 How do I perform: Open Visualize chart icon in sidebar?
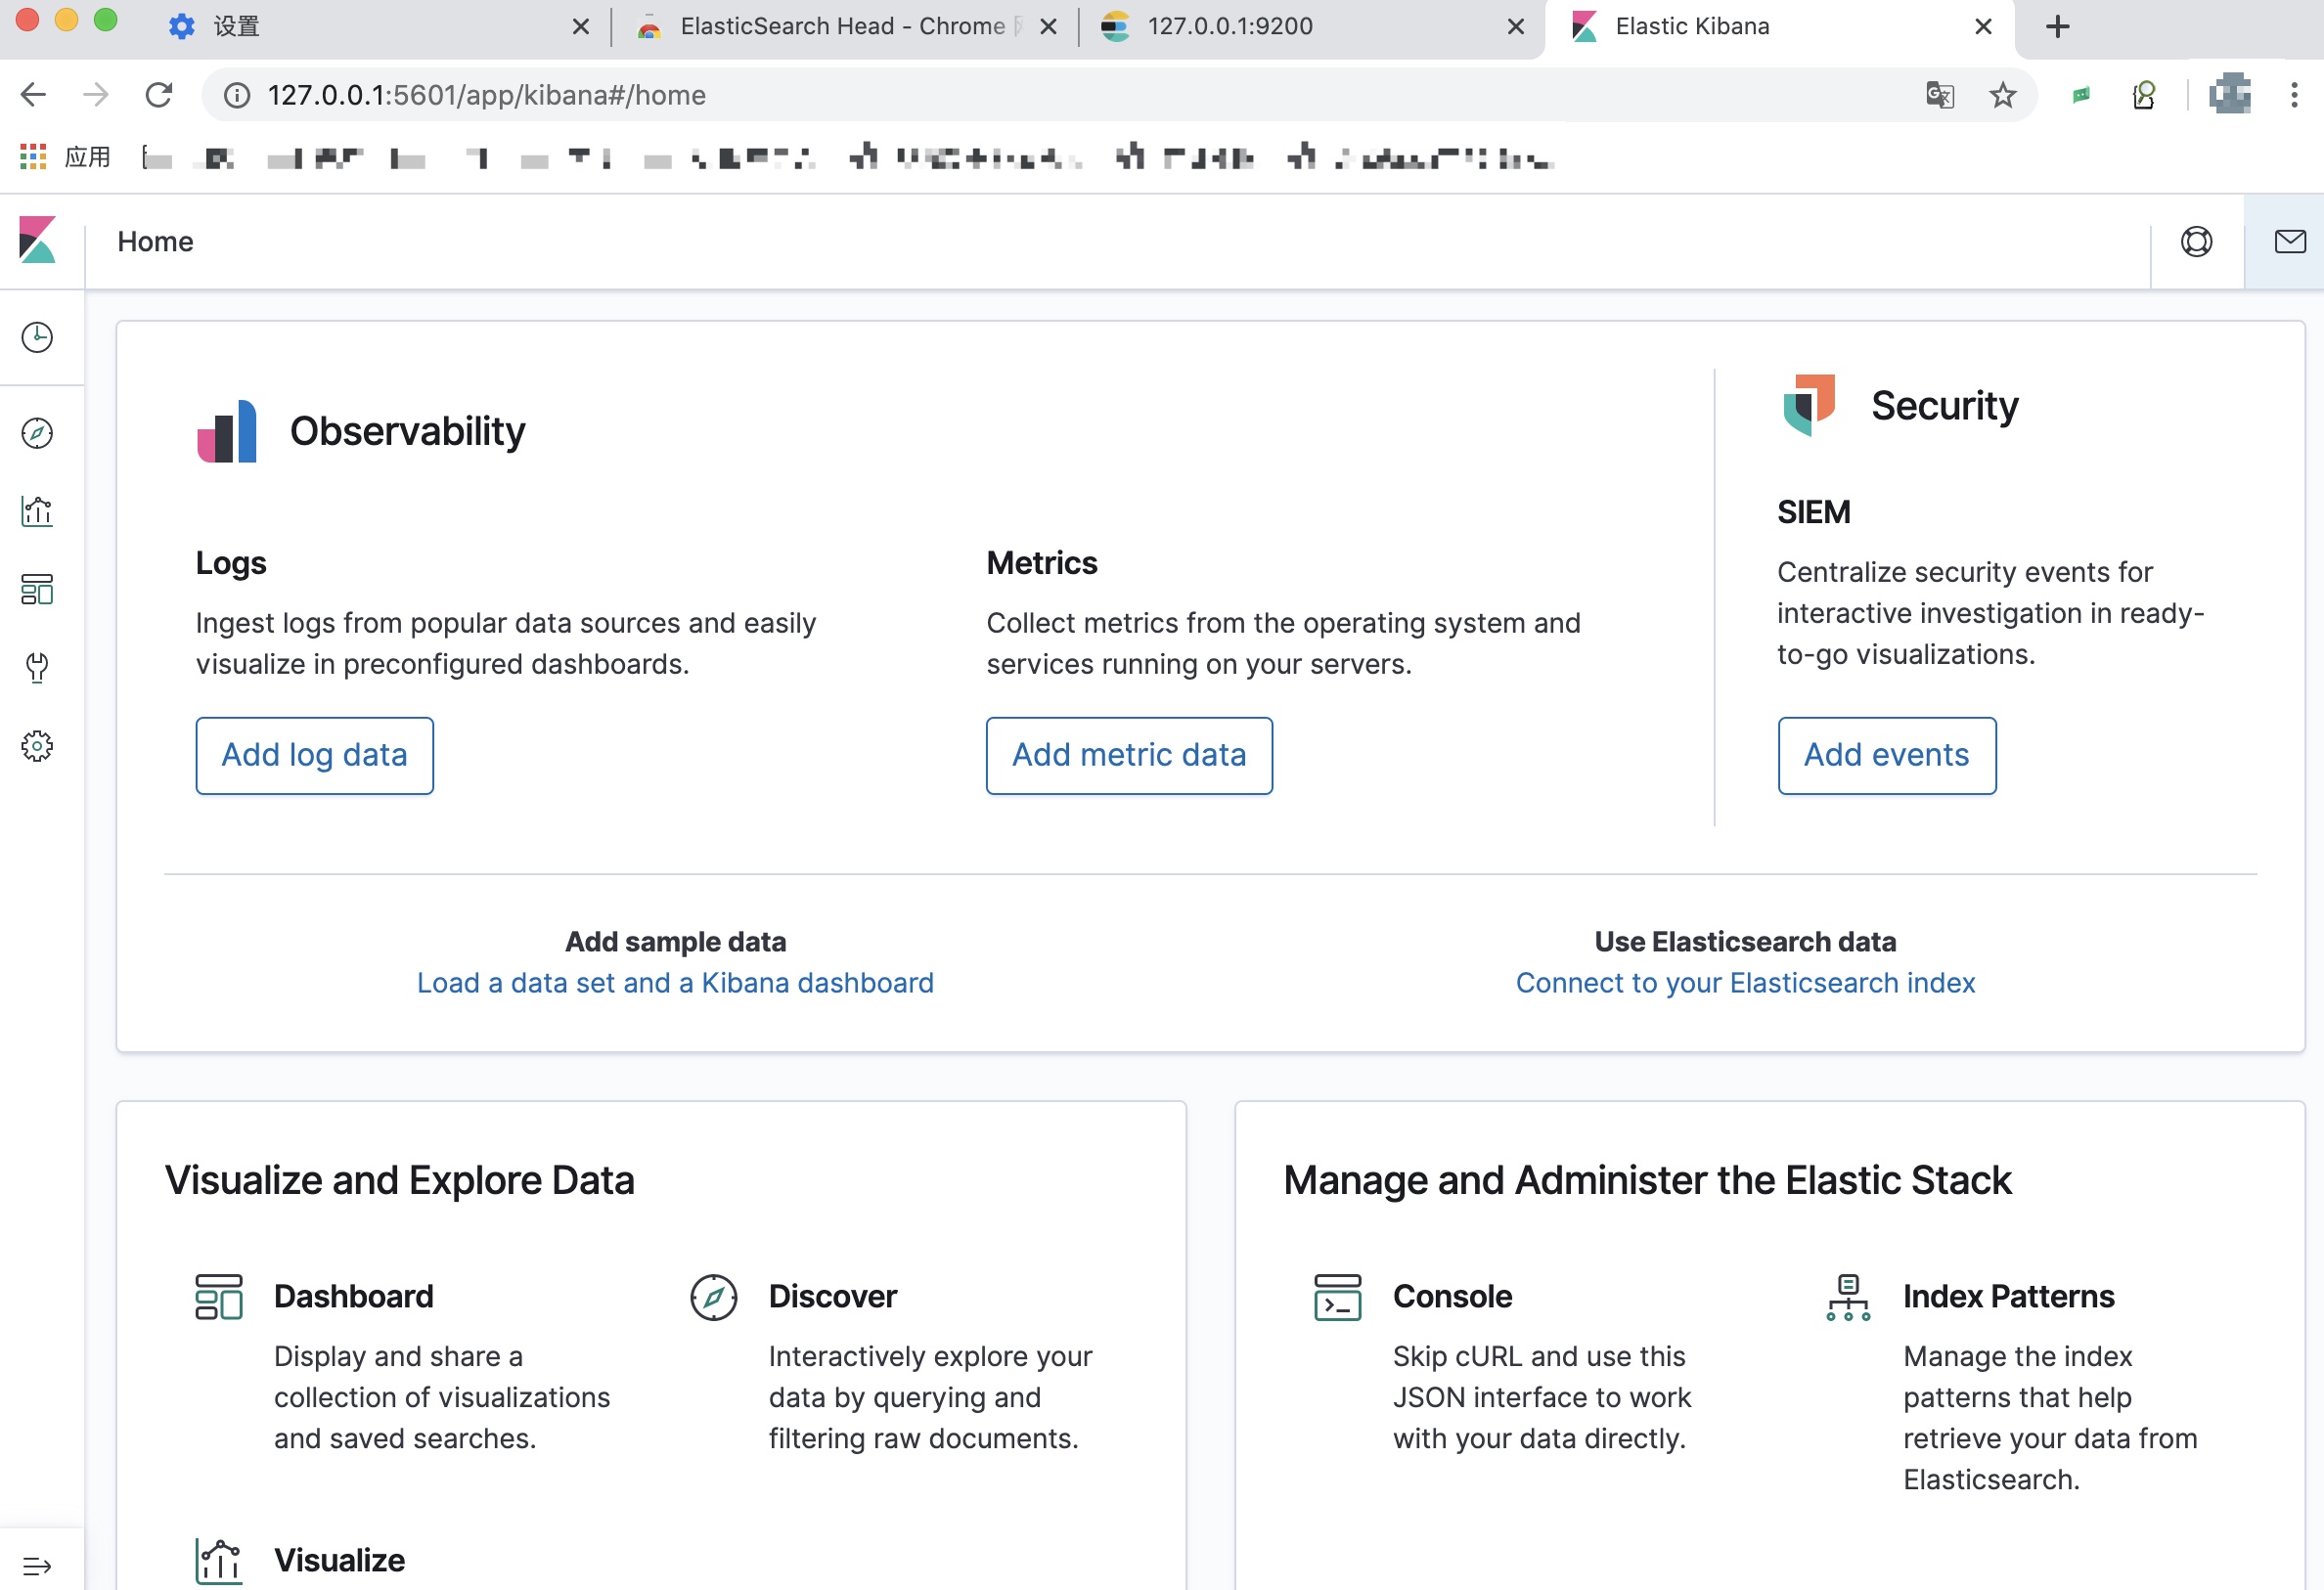[37, 511]
